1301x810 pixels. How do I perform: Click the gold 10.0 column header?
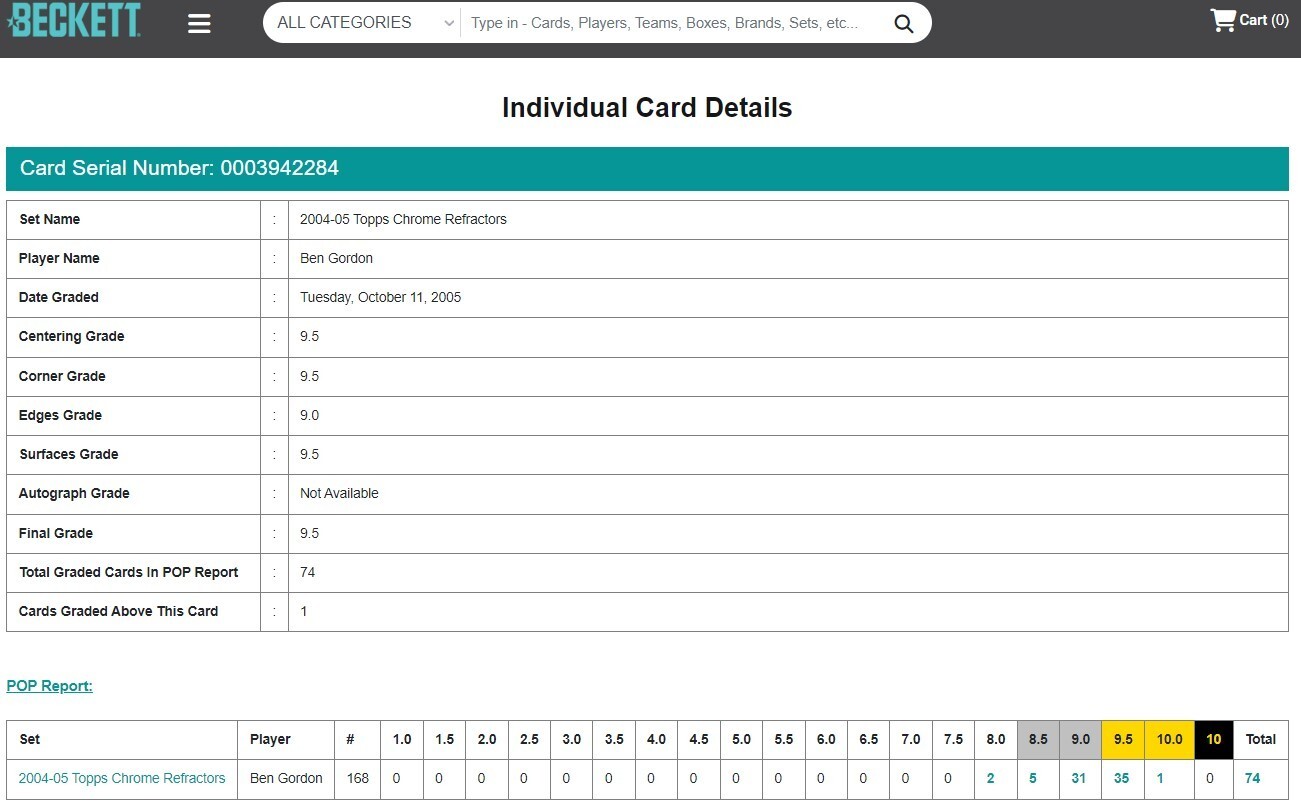click(1169, 739)
